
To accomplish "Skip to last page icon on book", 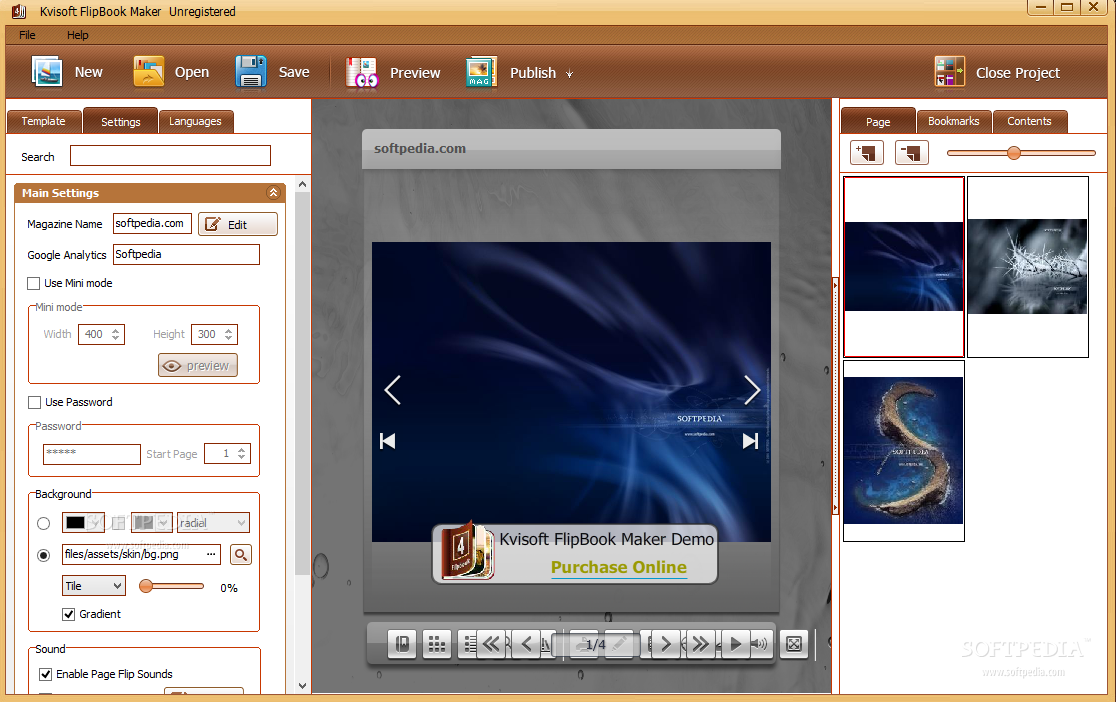I will click(x=750, y=441).
